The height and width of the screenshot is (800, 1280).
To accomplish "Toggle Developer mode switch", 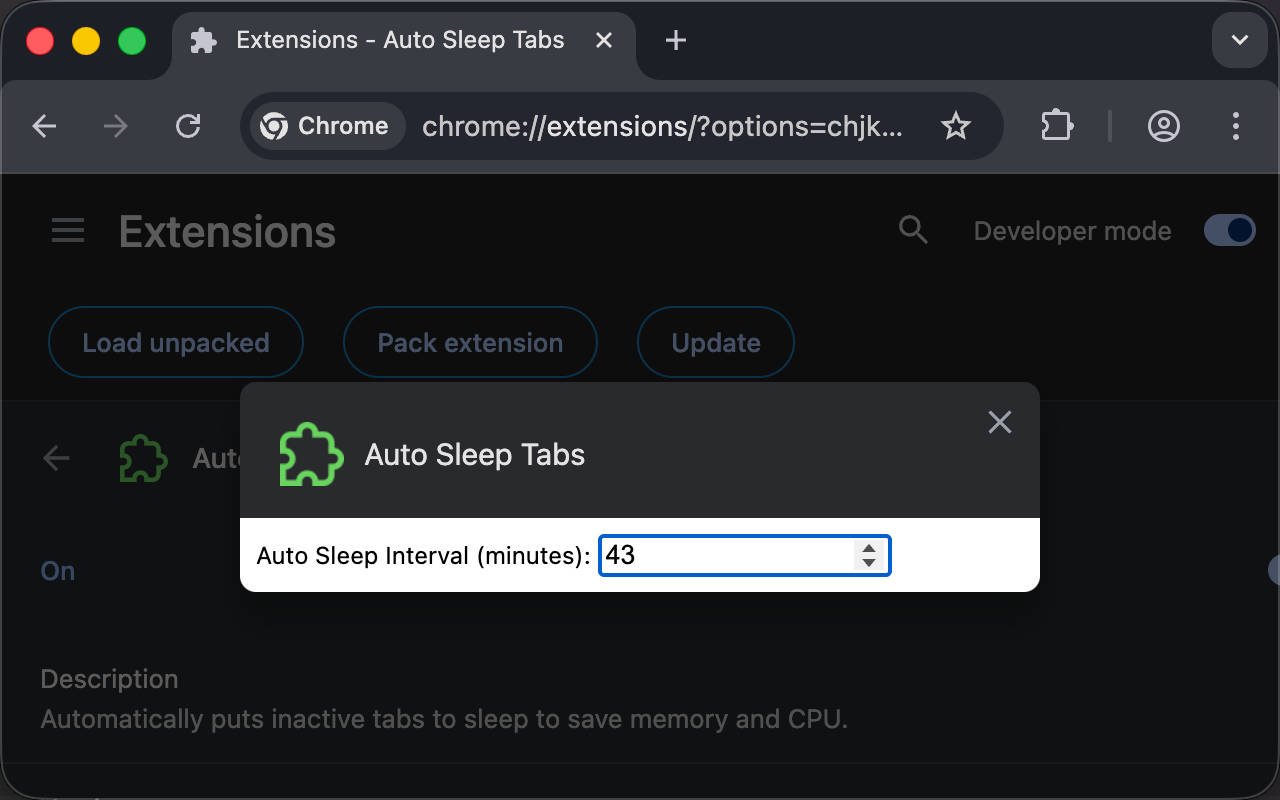I will [x=1229, y=231].
